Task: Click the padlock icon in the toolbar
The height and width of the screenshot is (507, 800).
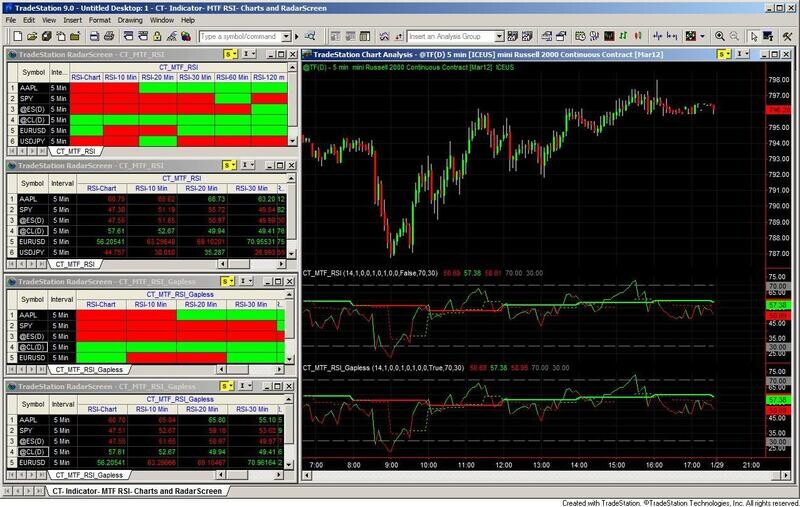Action: click(x=157, y=36)
